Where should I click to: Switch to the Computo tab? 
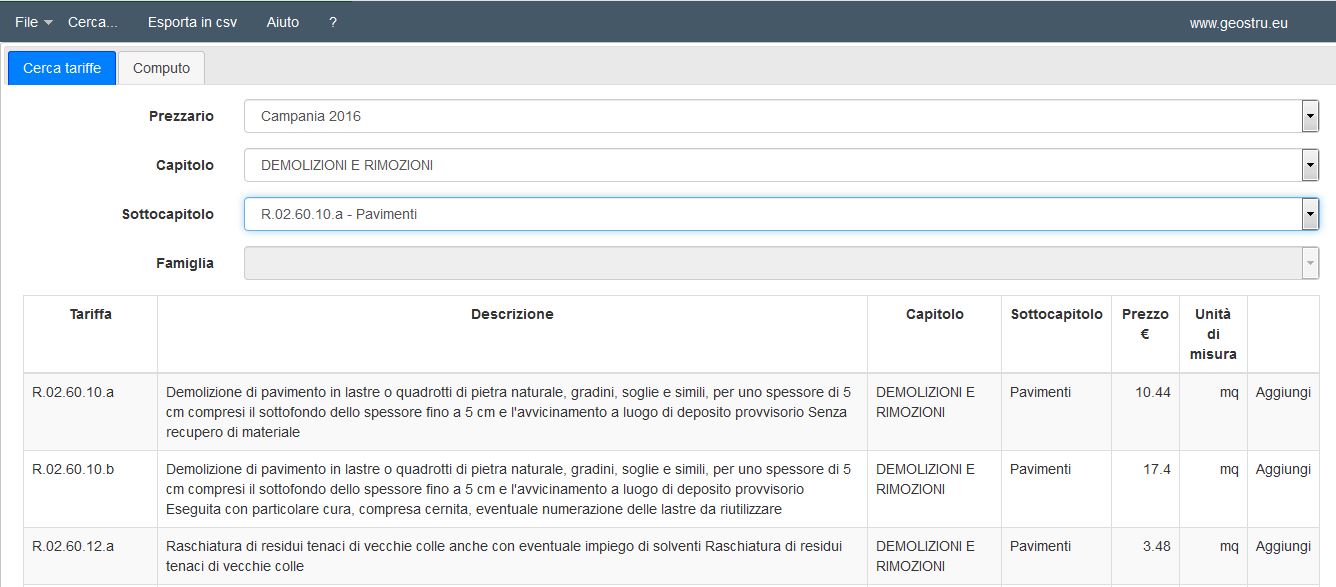(161, 68)
